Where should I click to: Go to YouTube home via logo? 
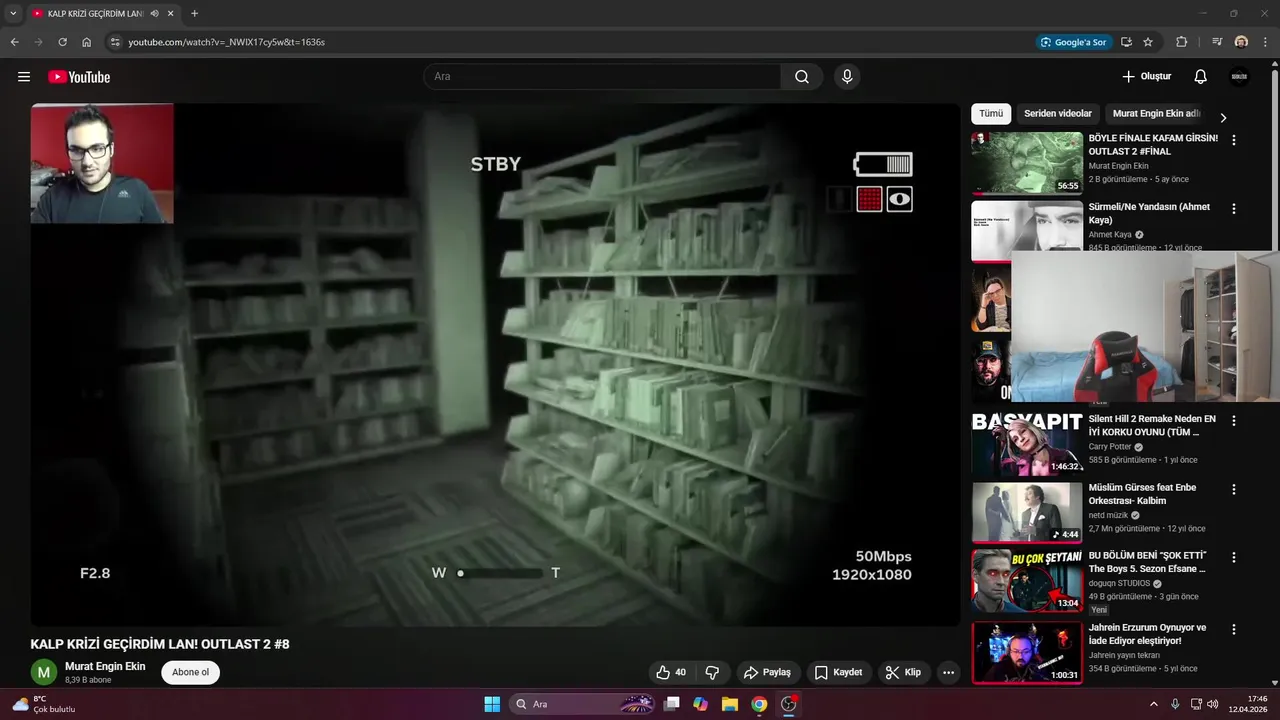[79, 77]
